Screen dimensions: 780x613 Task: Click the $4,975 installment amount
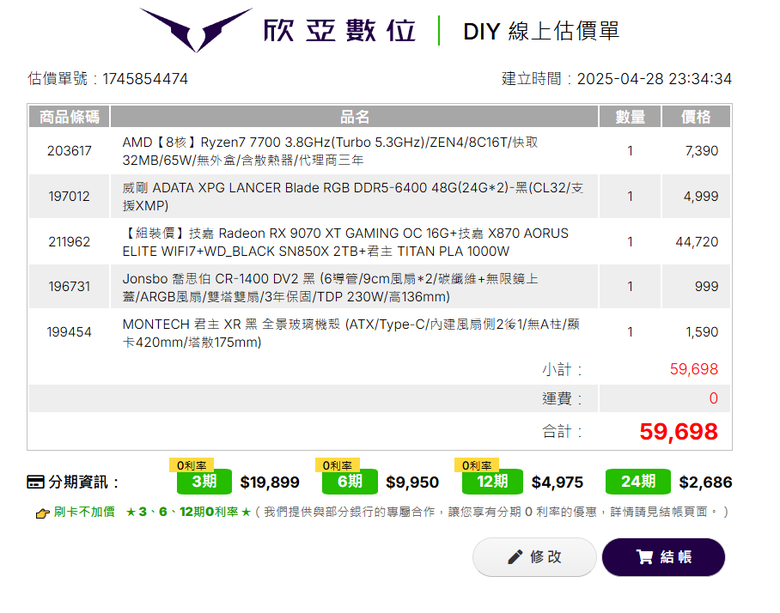[x=557, y=482]
